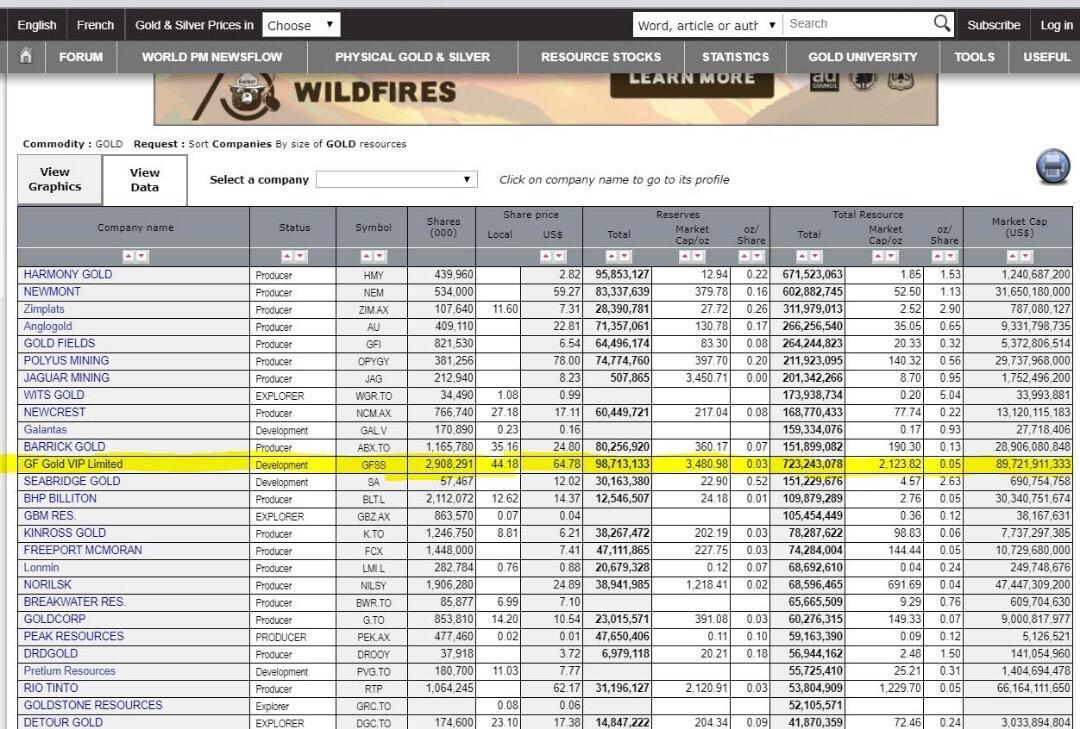
Task: Open the Word, article or author dropdown
Action: click(x=706, y=25)
